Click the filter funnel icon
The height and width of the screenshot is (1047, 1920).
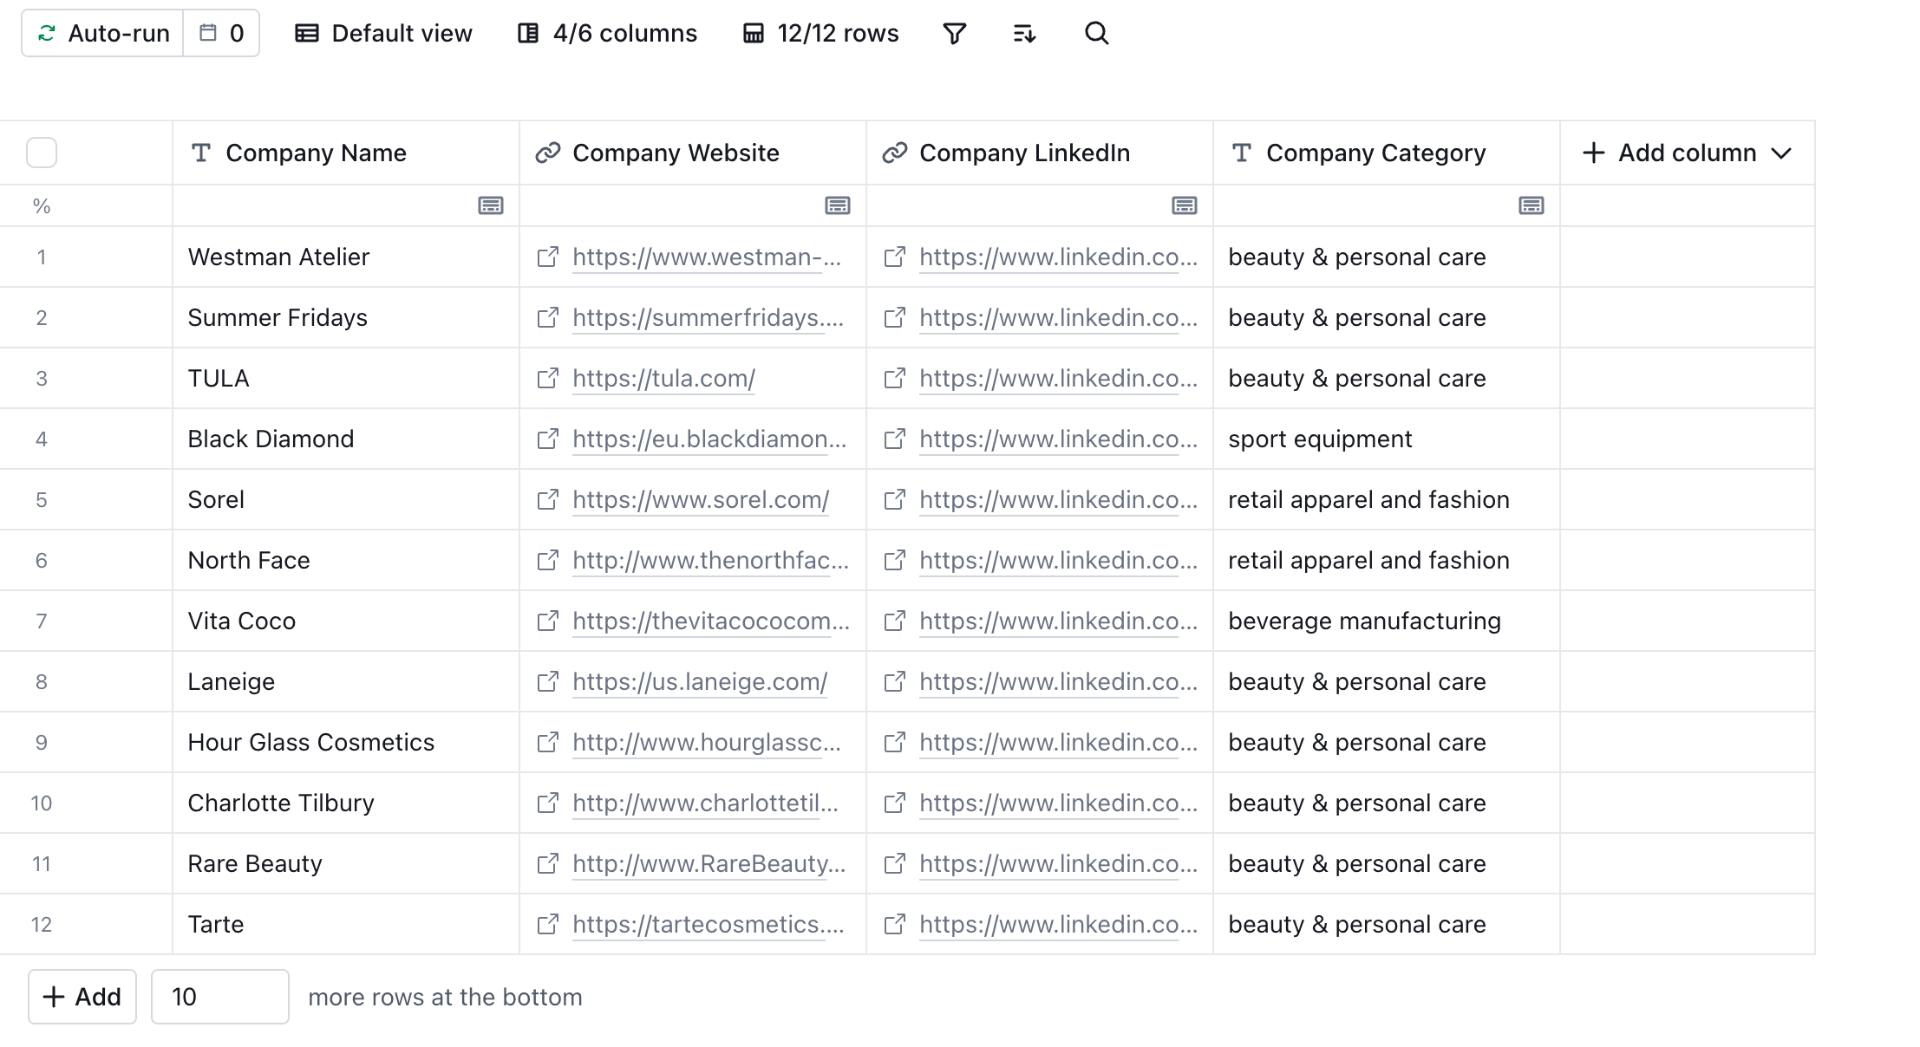(954, 34)
